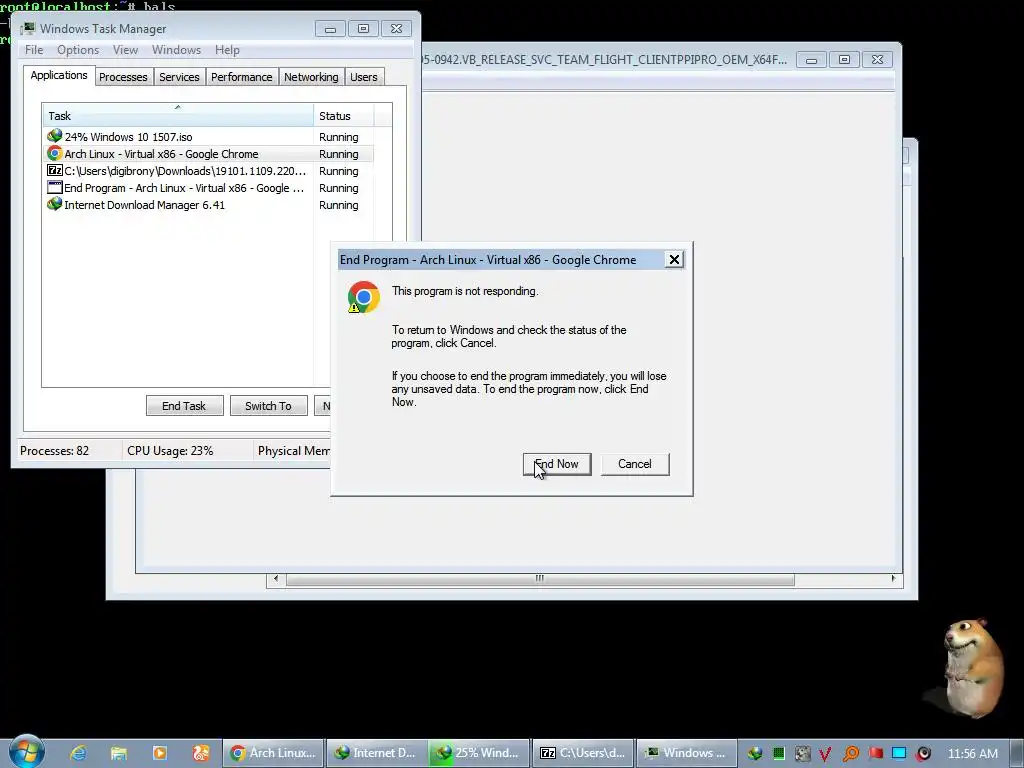Click Cancel in End Program dialog
Screen dimensions: 1024x768
point(635,464)
